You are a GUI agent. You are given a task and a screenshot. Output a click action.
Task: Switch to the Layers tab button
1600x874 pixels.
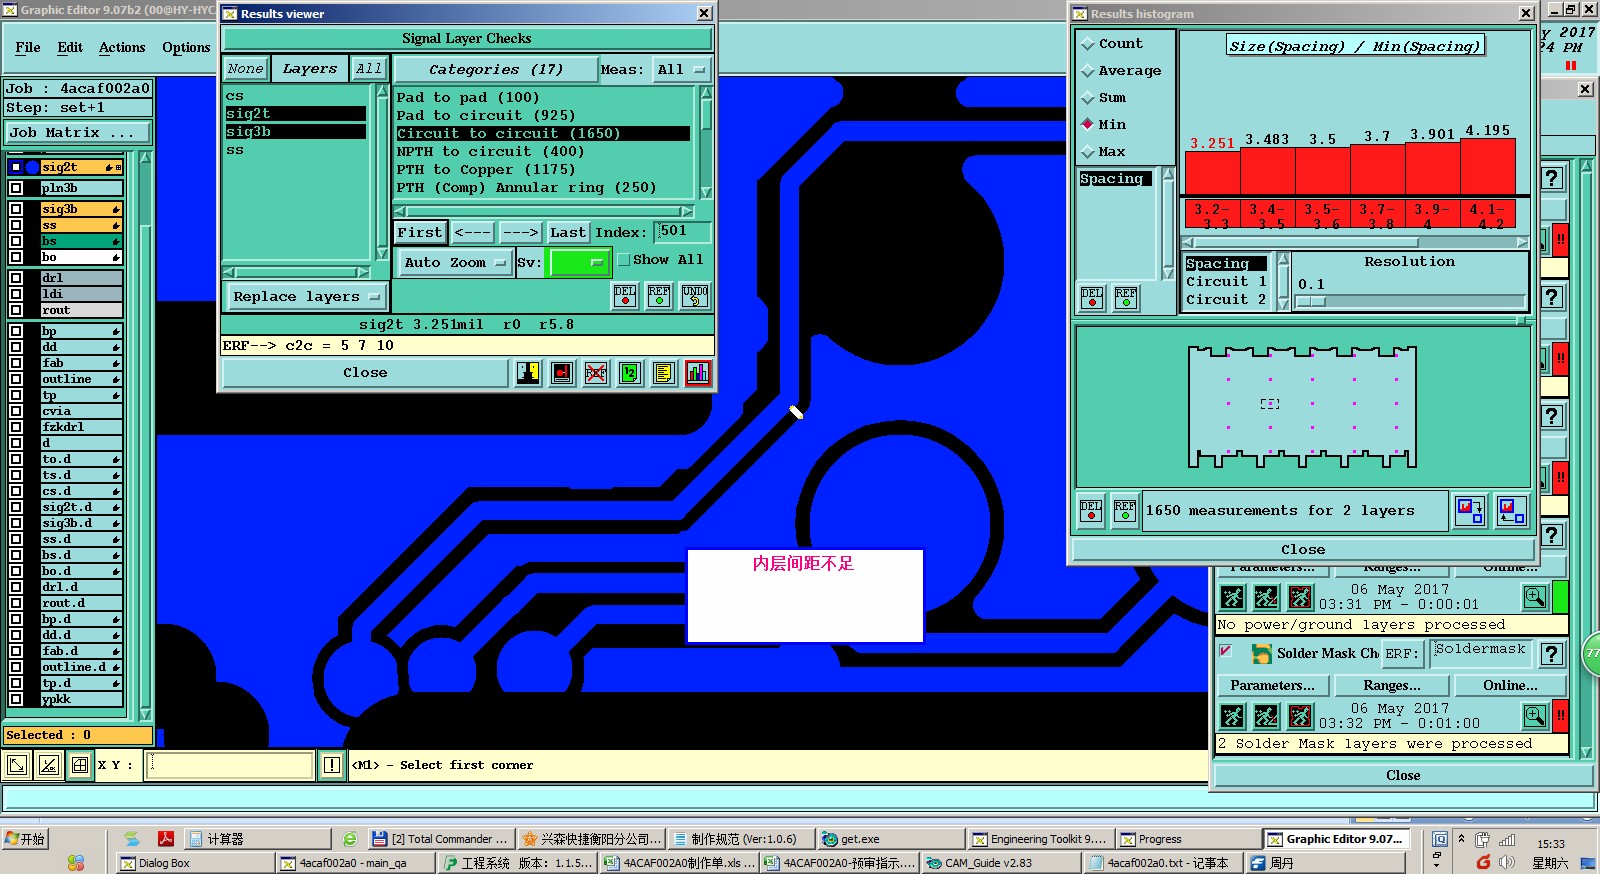click(x=310, y=69)
